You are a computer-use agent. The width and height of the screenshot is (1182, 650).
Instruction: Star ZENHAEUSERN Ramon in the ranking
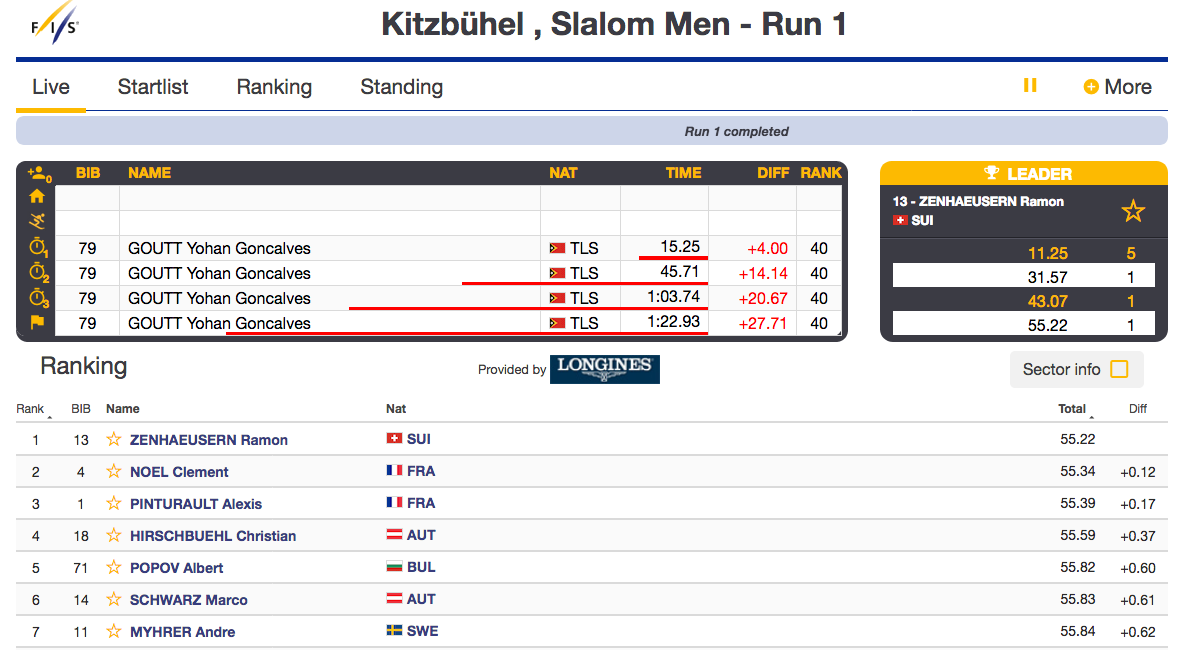114,439
